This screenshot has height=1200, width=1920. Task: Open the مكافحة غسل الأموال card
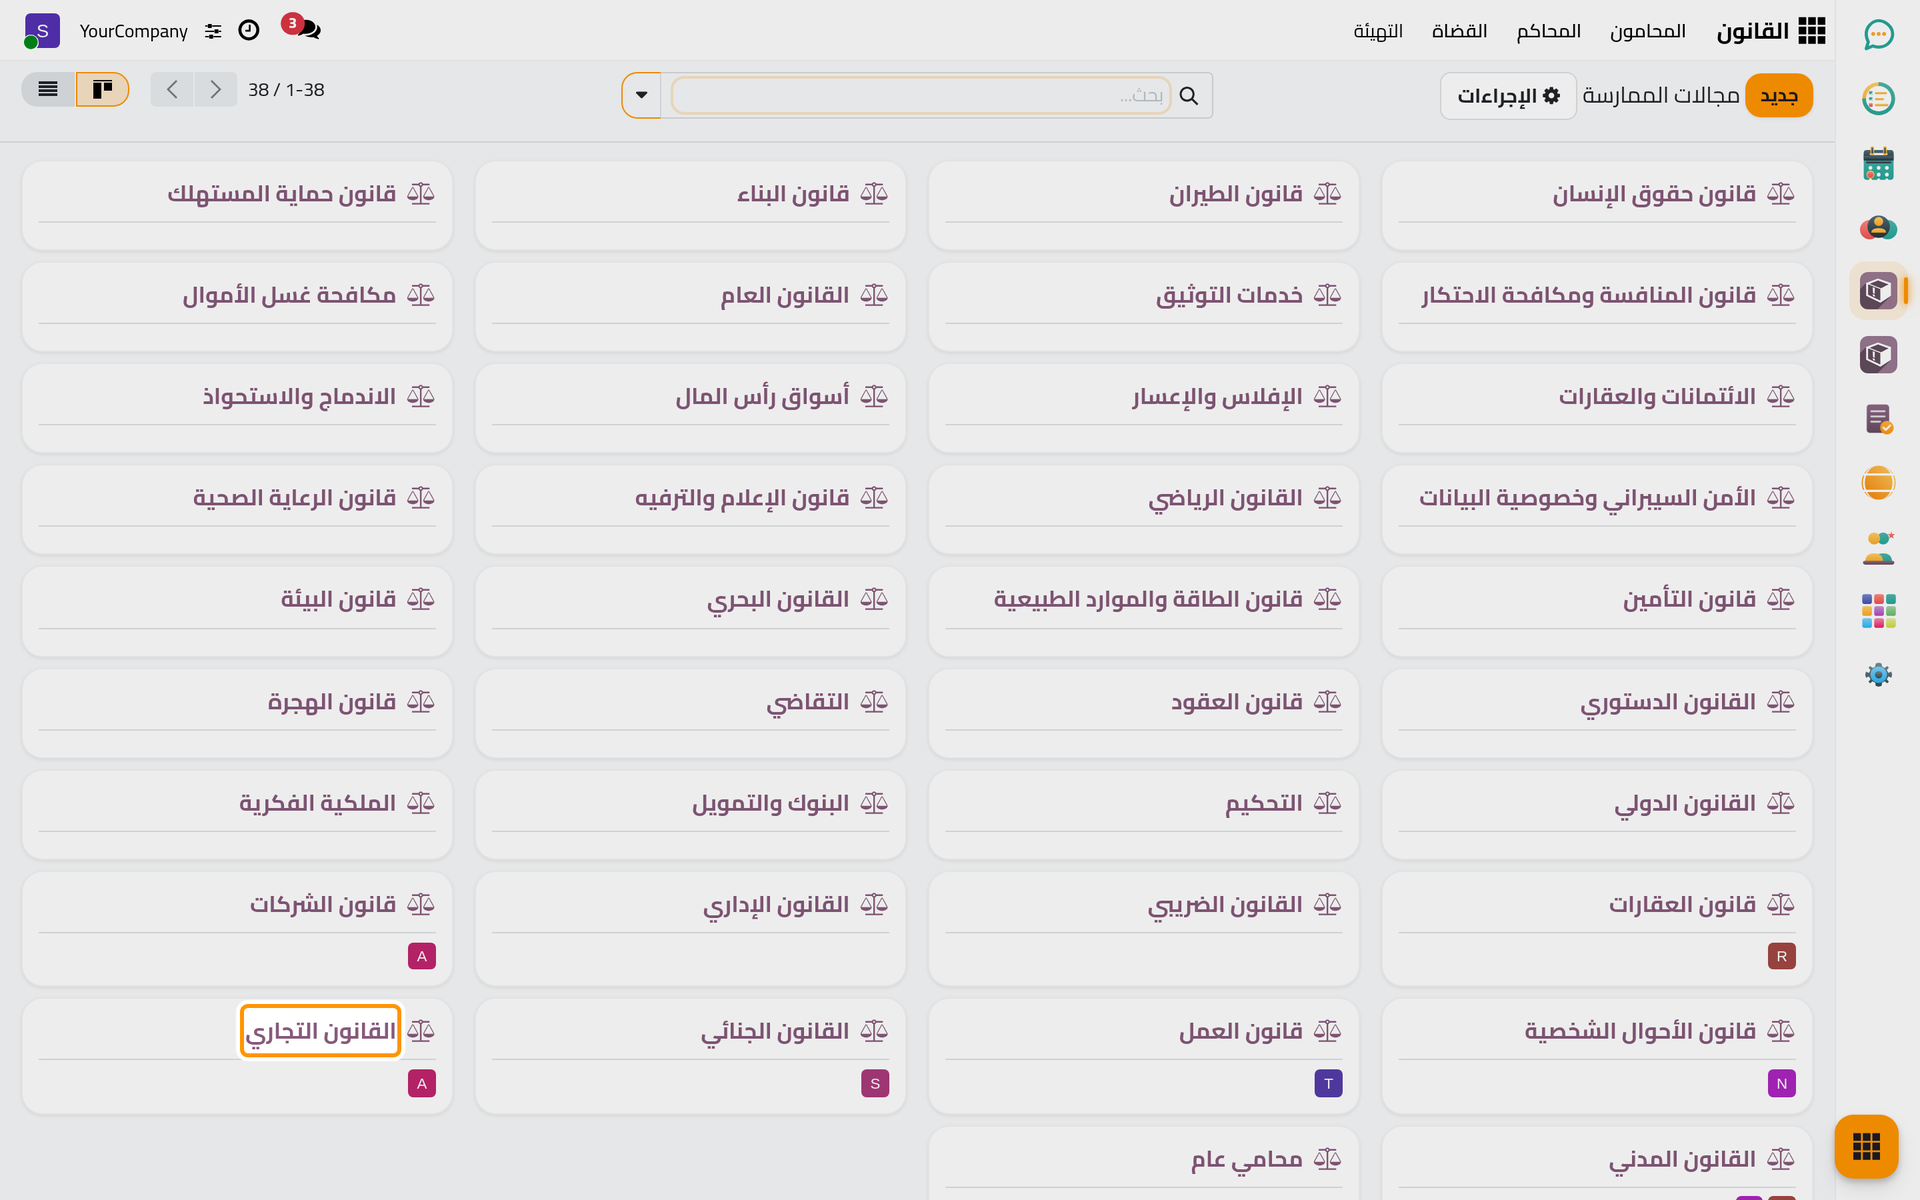[237, 307]
